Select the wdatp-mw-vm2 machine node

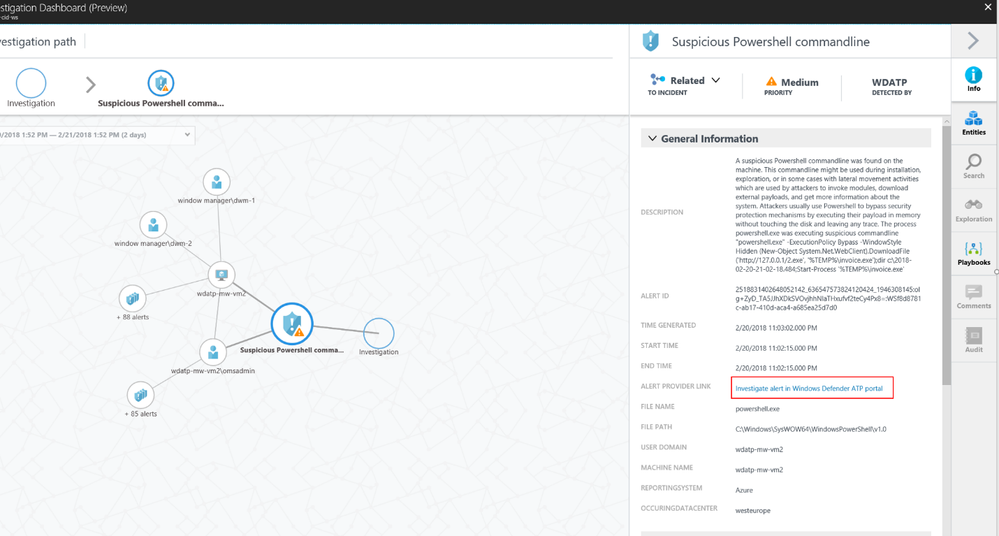[221, 275]
